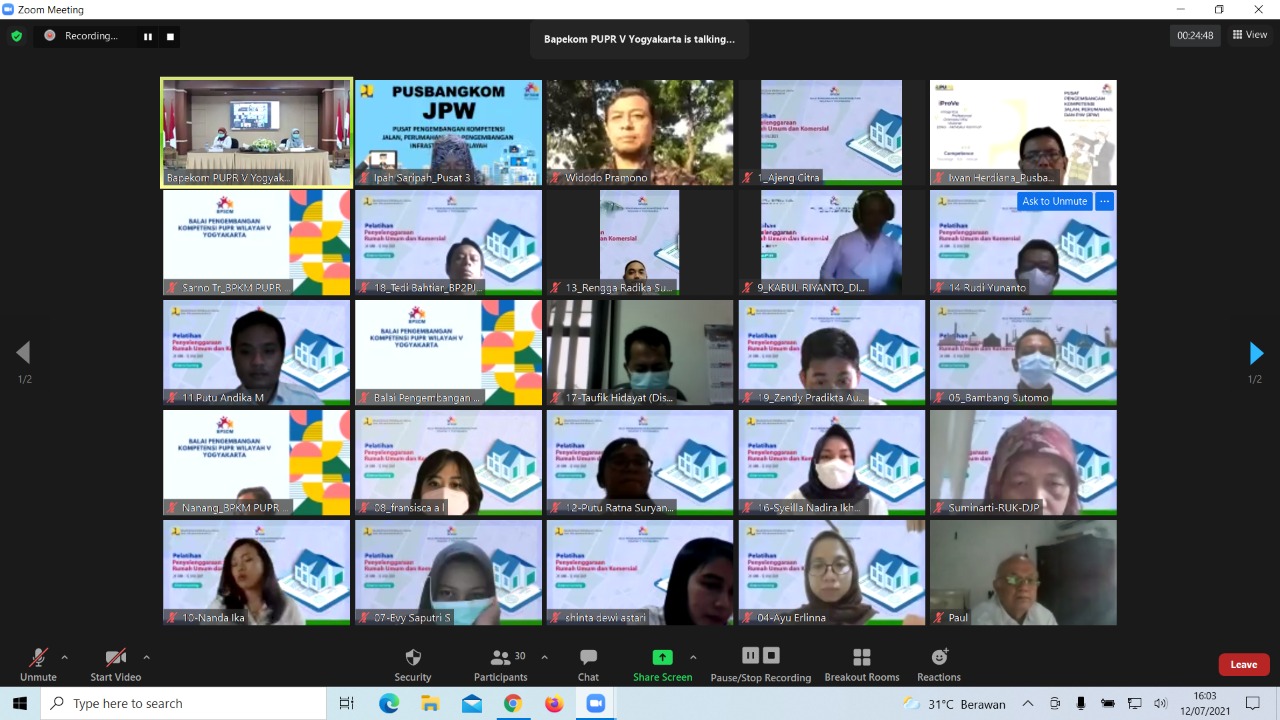Open the Mail app from taskbar

click(x=471, y=703)
